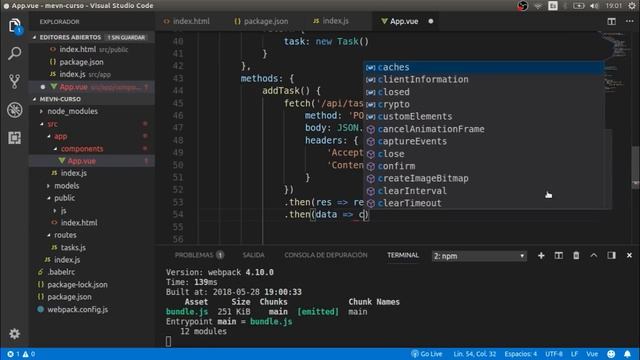640x360 pixels.
Task: Choose the clientInformation suggestion
Action: click(484, 80)
